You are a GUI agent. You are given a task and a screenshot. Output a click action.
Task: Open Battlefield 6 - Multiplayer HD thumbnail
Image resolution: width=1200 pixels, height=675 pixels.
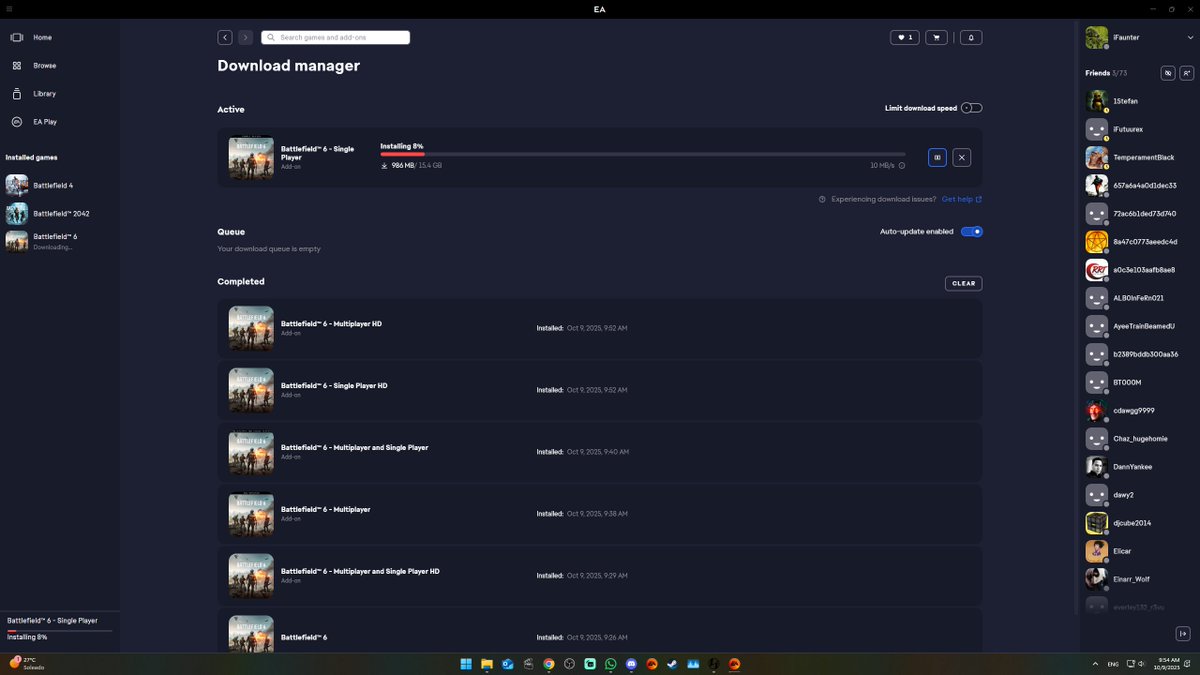(x=251, y=328)
